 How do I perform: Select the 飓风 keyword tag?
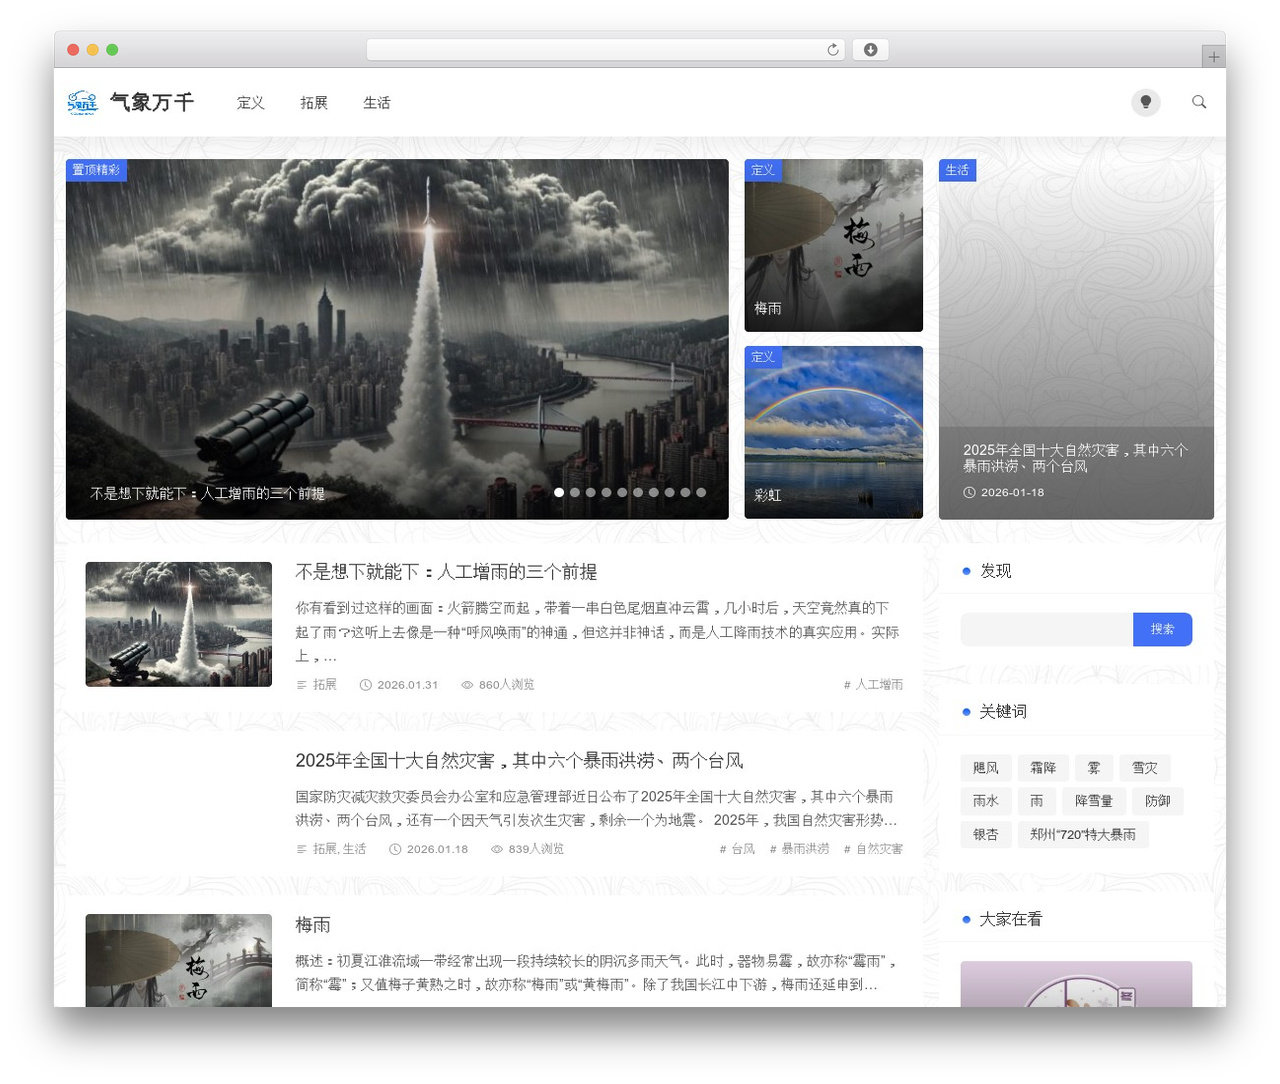(x=986, y=768)
